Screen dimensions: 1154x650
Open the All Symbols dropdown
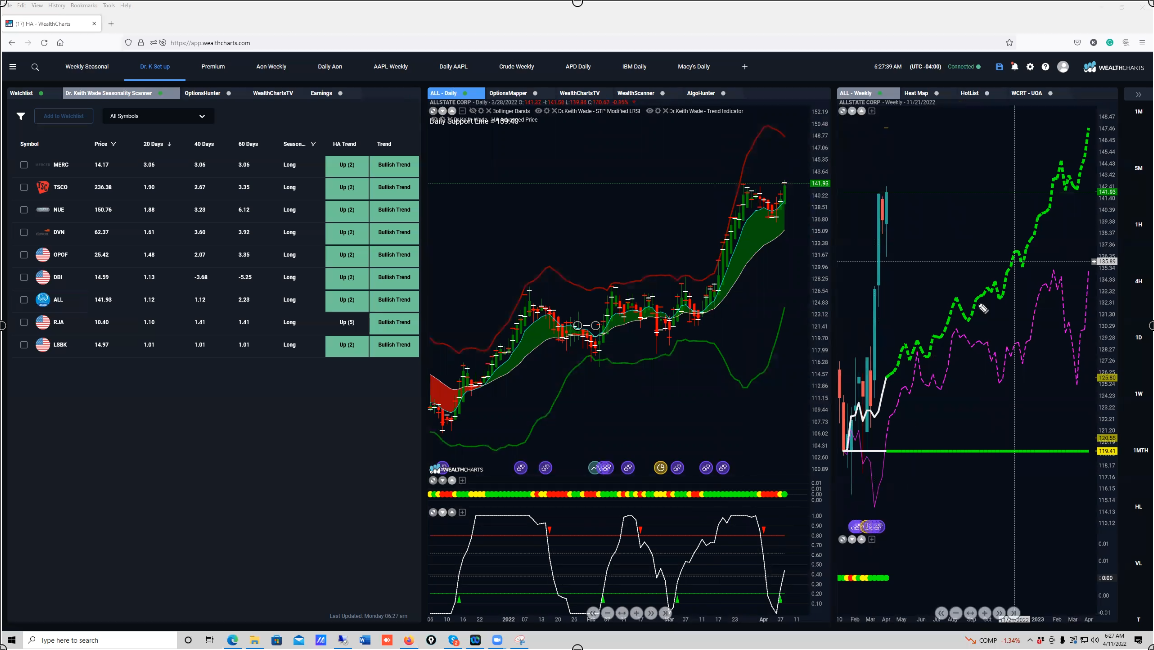click(x=157, y=116)
